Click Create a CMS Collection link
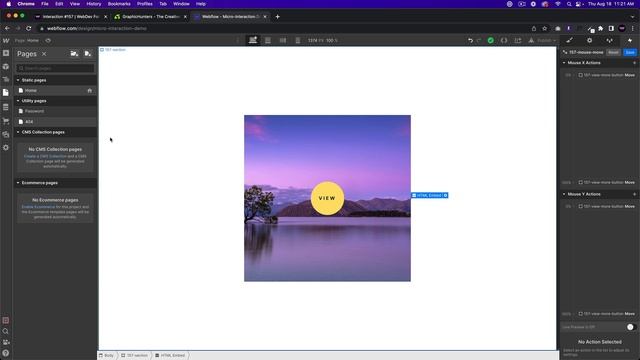Screen dimensions: 640x360 [x=45, y=156]
